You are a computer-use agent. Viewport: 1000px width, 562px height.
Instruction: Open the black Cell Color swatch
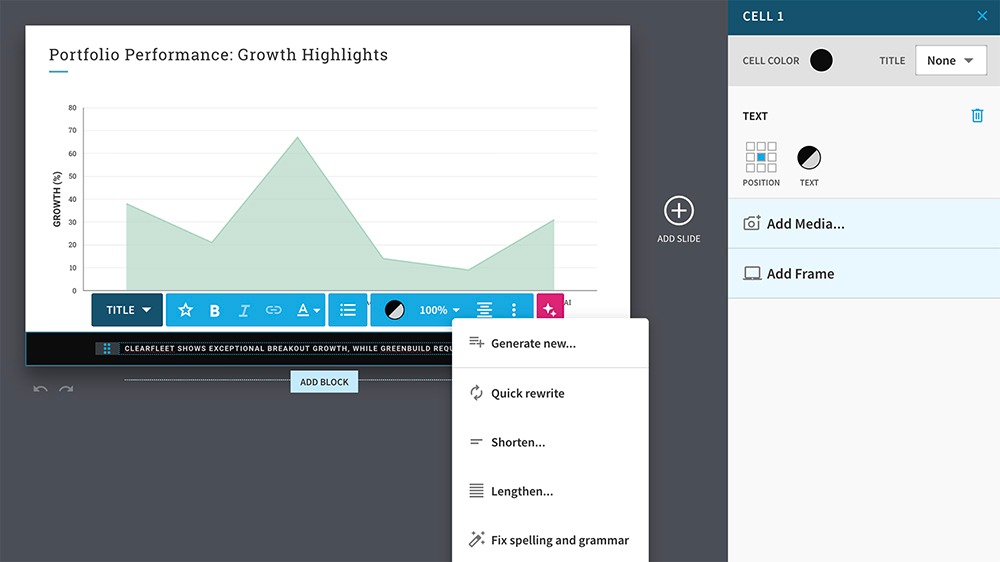pyautogui.click(x=821, y=61)
